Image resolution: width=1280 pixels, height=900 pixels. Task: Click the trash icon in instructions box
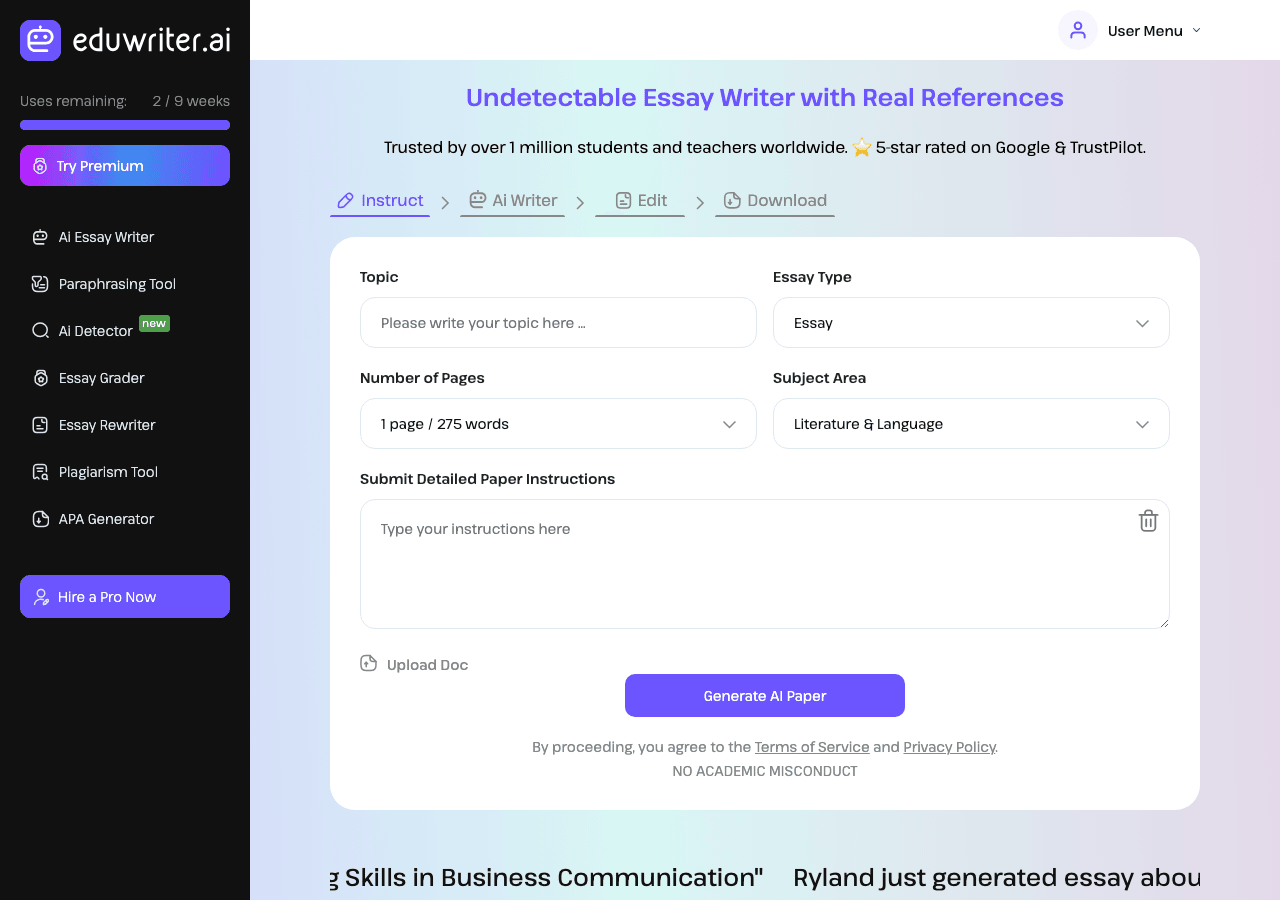1148,521
